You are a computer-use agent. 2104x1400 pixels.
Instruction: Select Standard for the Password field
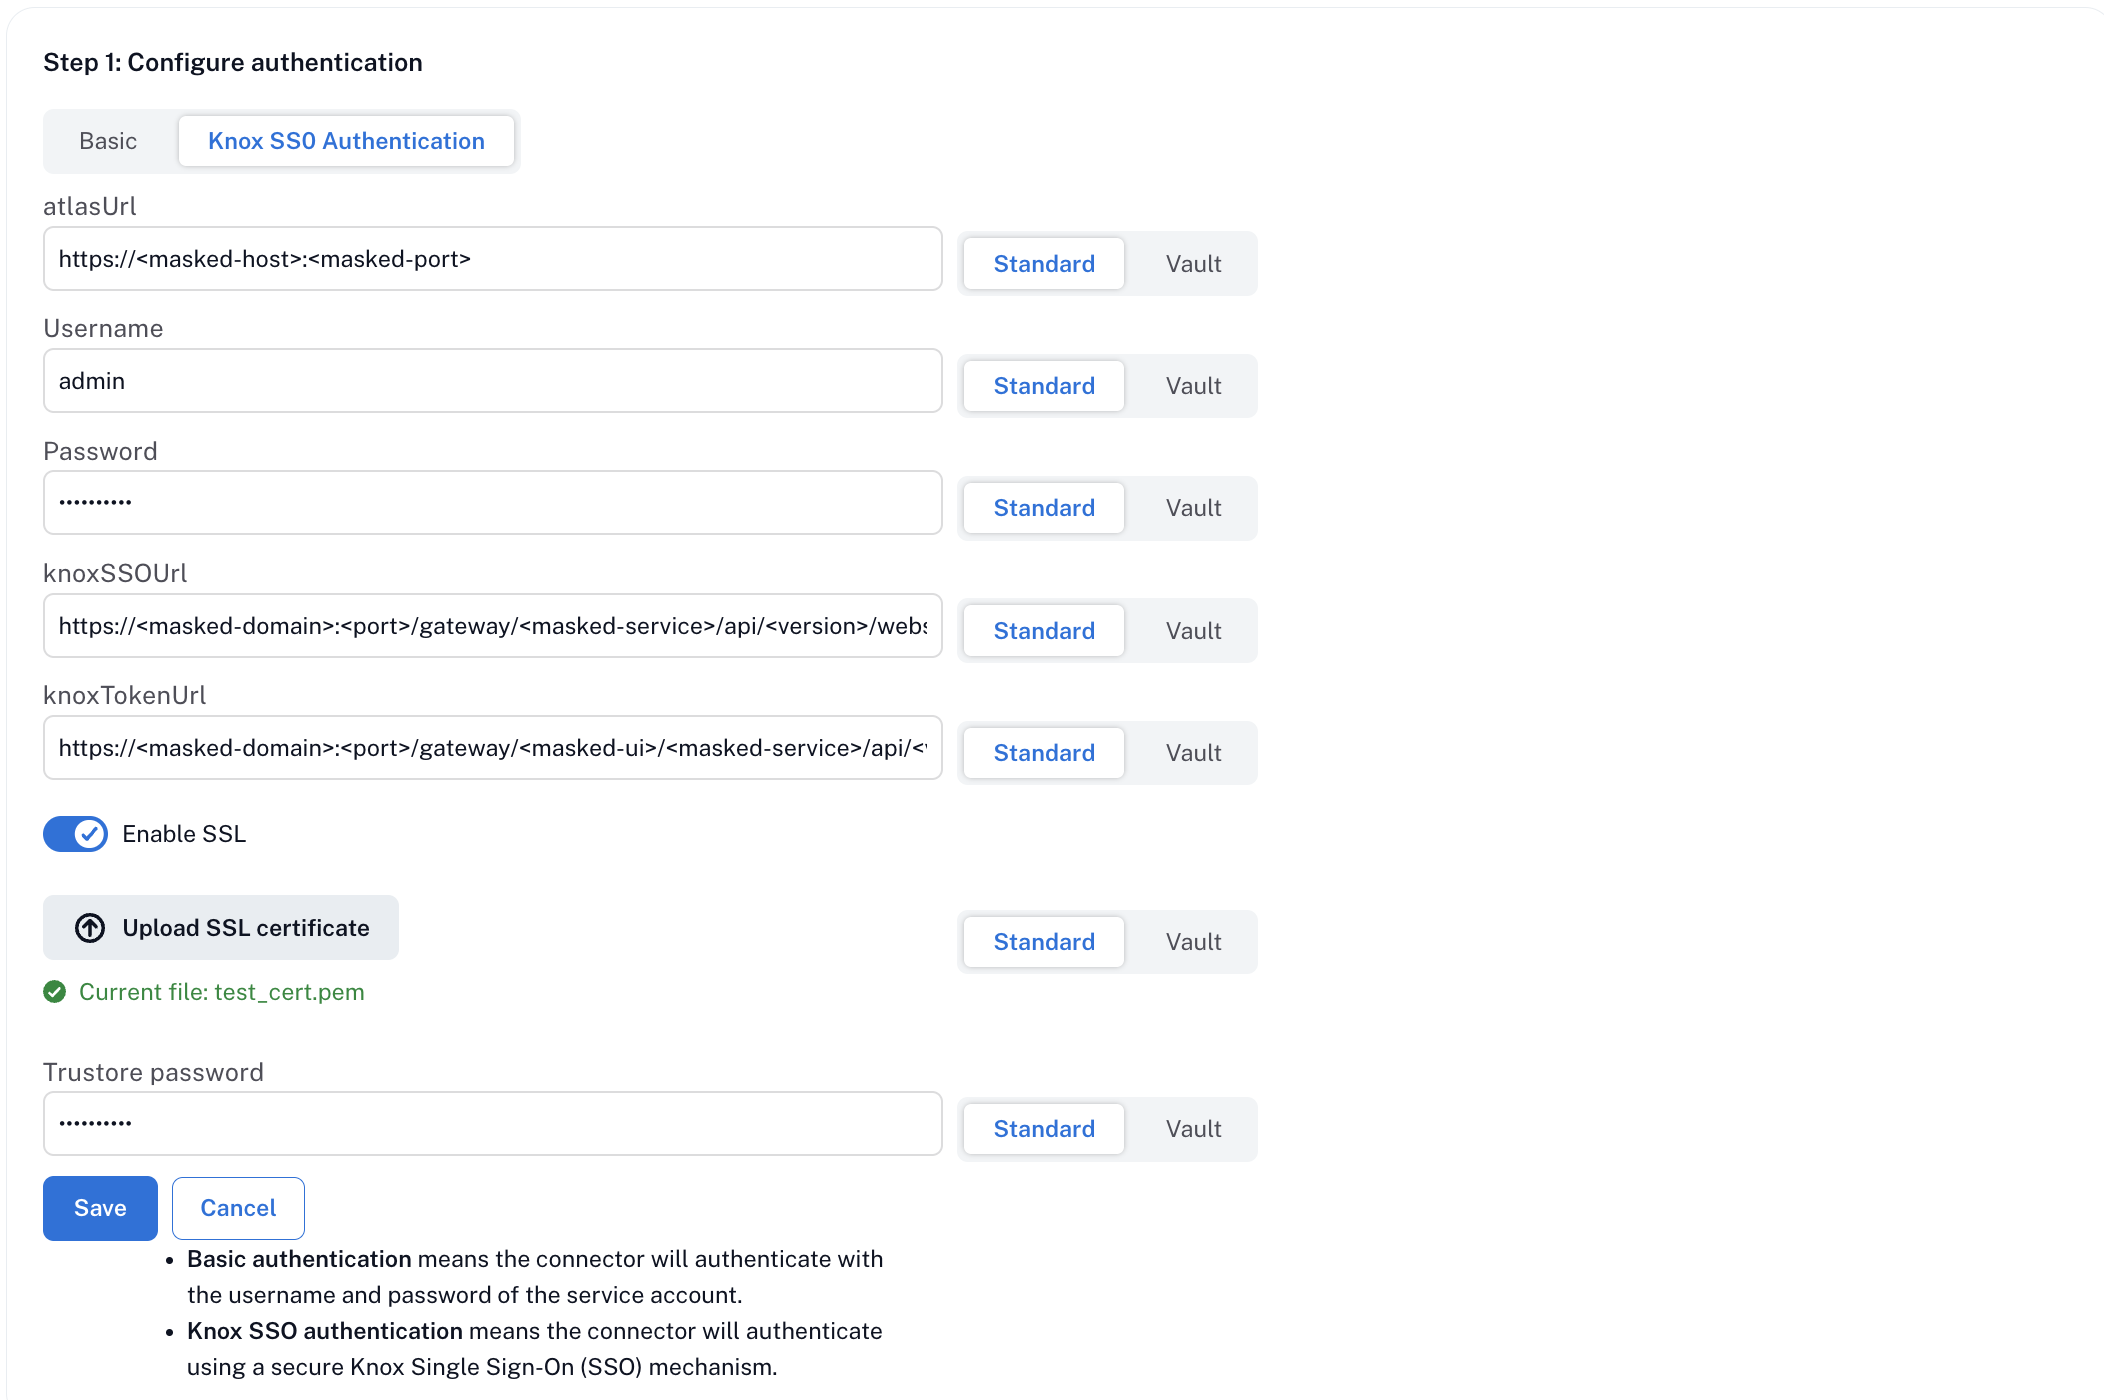(1044, 508)
